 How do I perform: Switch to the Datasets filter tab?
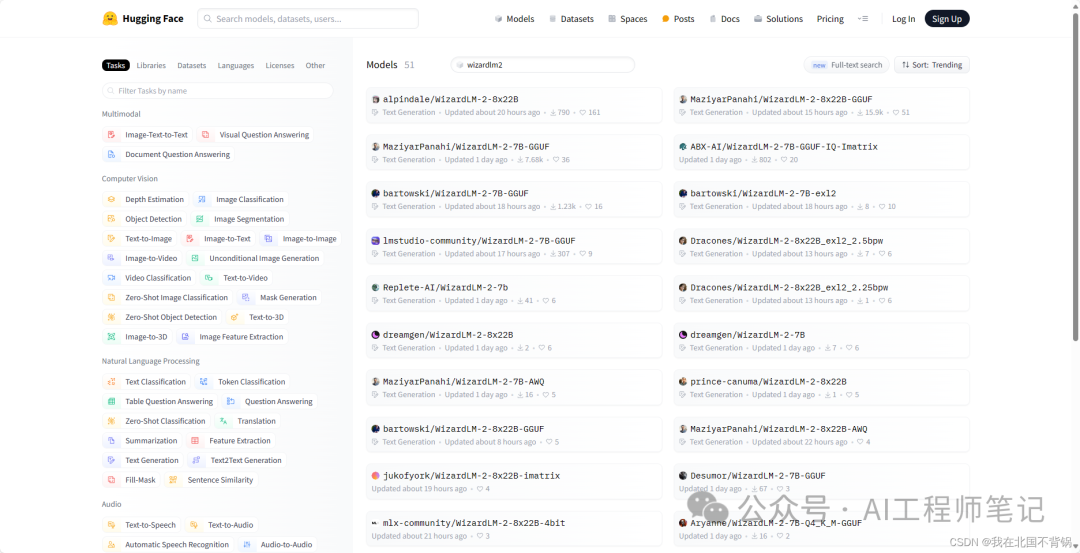pos(191,65)
